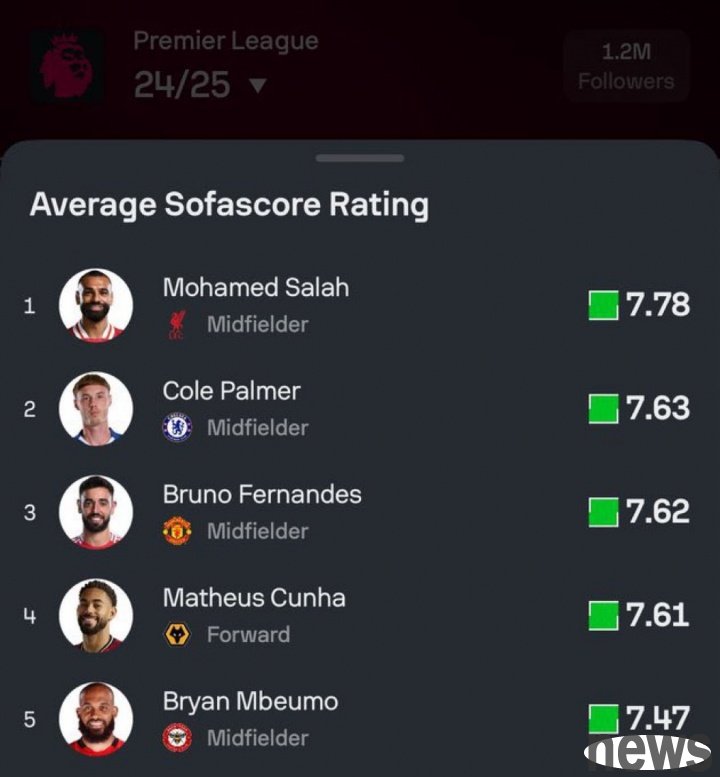Tap the Wolves club crest icon
Image resolution: width=720 pixels, height=777 pixels.
(x=177, y=634)
